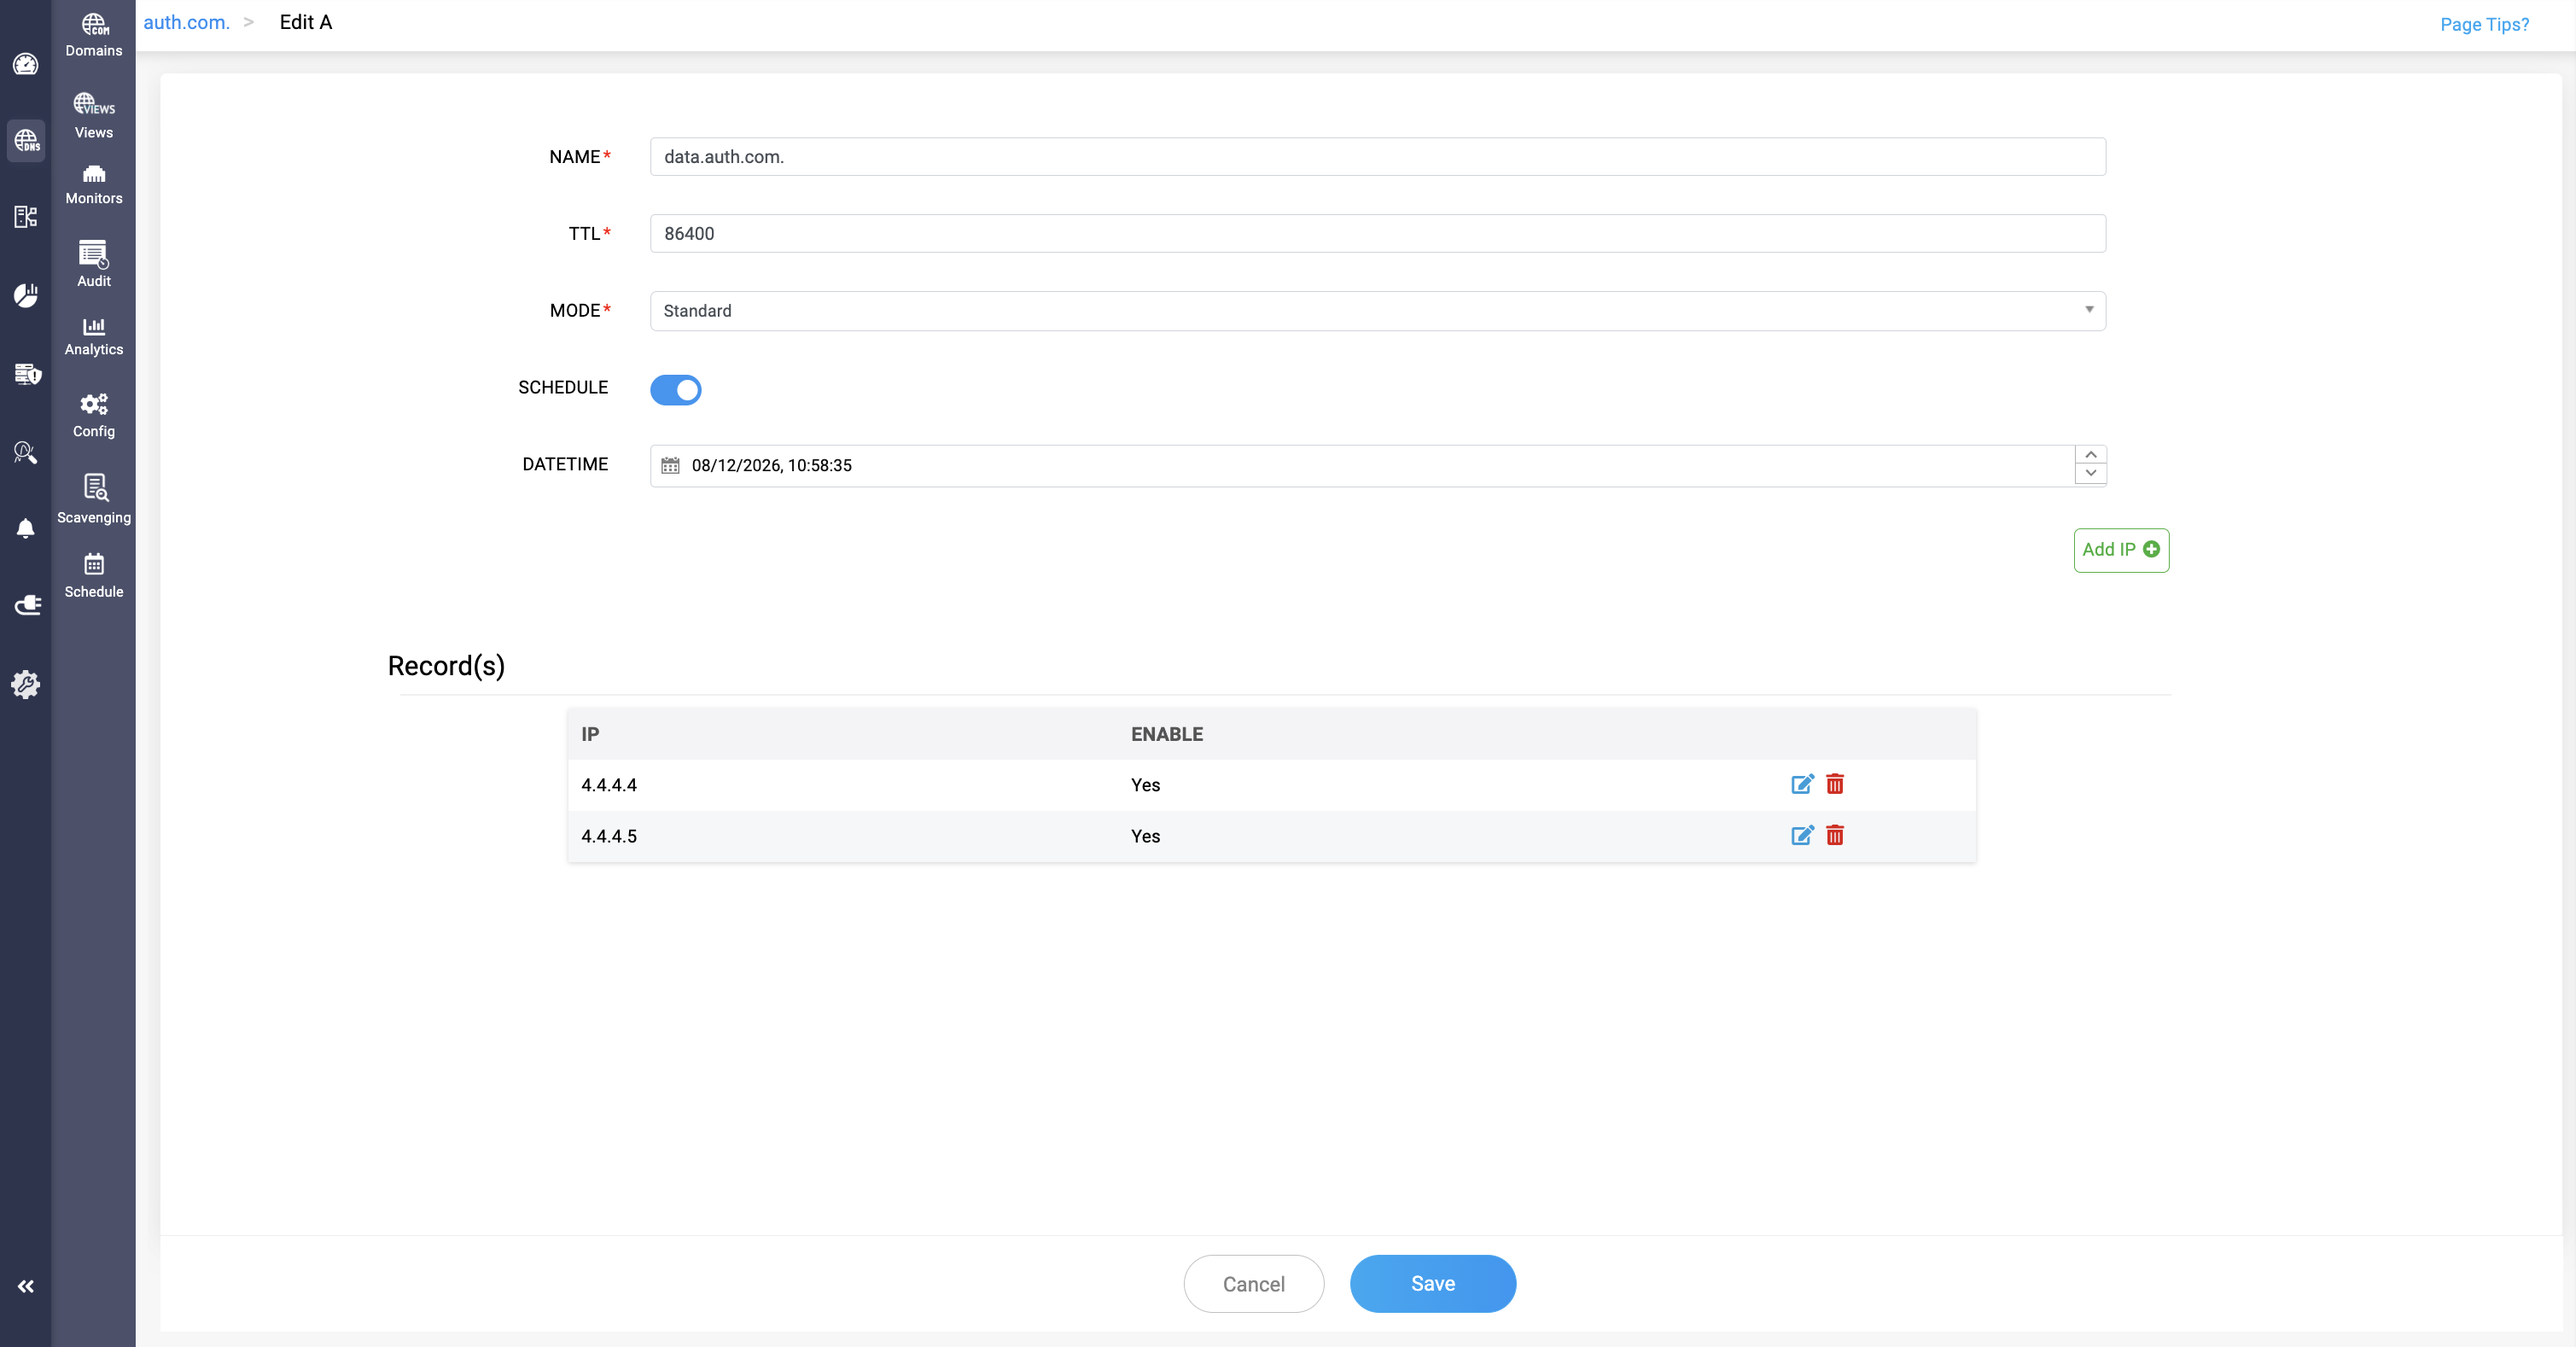Open the dashboard gauge icon in the sidebar
Viewport: 2576px width, 1347px height.
[26, 65]
